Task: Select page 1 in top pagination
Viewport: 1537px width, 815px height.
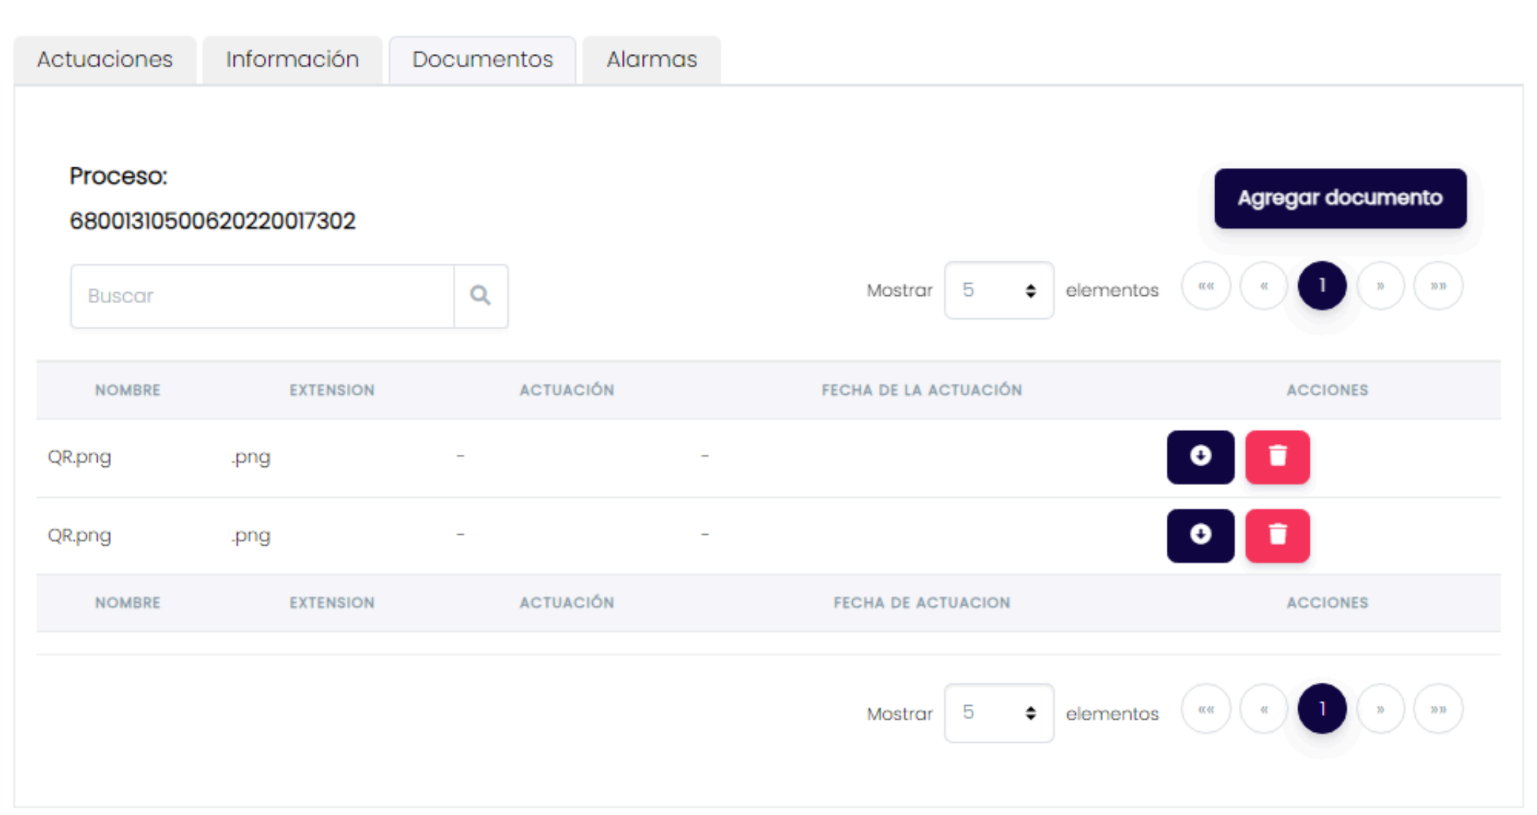Action: [1322, 286]
